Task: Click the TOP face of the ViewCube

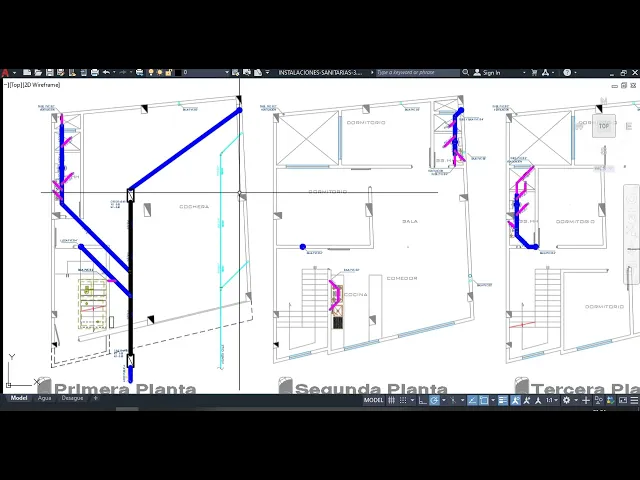Action: (x=604, y=126)
